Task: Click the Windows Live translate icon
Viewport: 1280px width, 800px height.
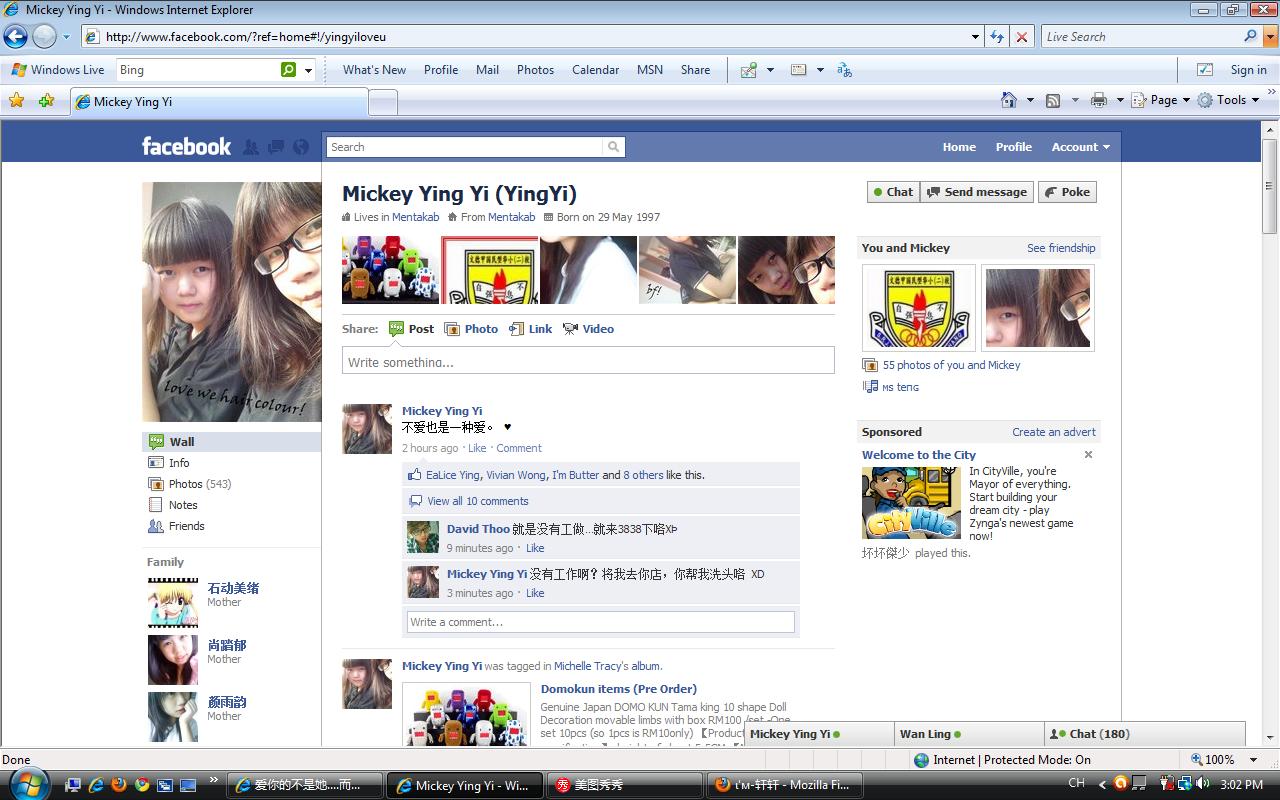Action: coord(845,70)
